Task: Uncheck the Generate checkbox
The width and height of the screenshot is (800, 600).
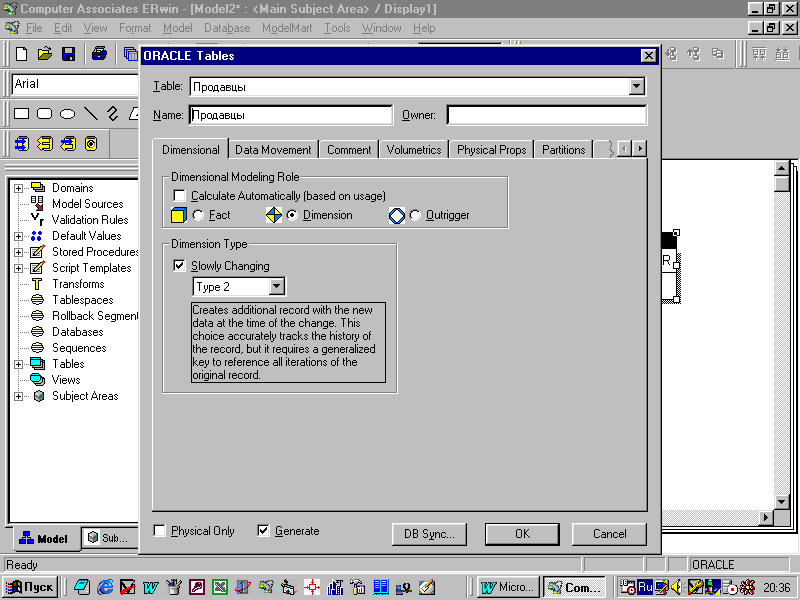Action: coord(263,531)
